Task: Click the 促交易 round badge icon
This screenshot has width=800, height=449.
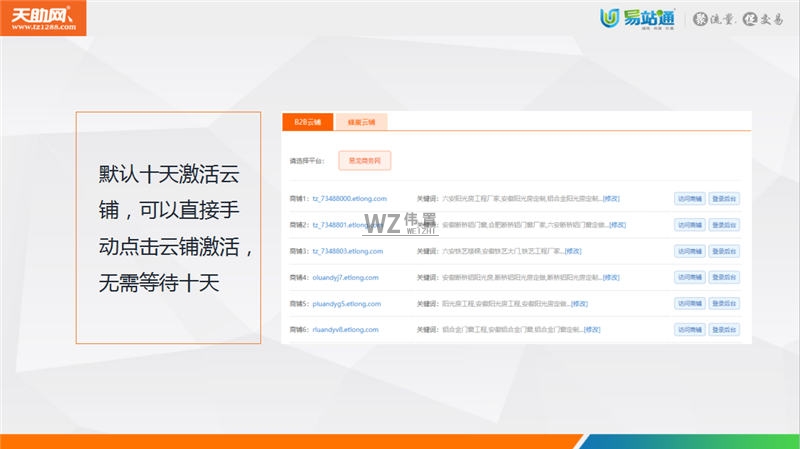Action: coord(749,19)
